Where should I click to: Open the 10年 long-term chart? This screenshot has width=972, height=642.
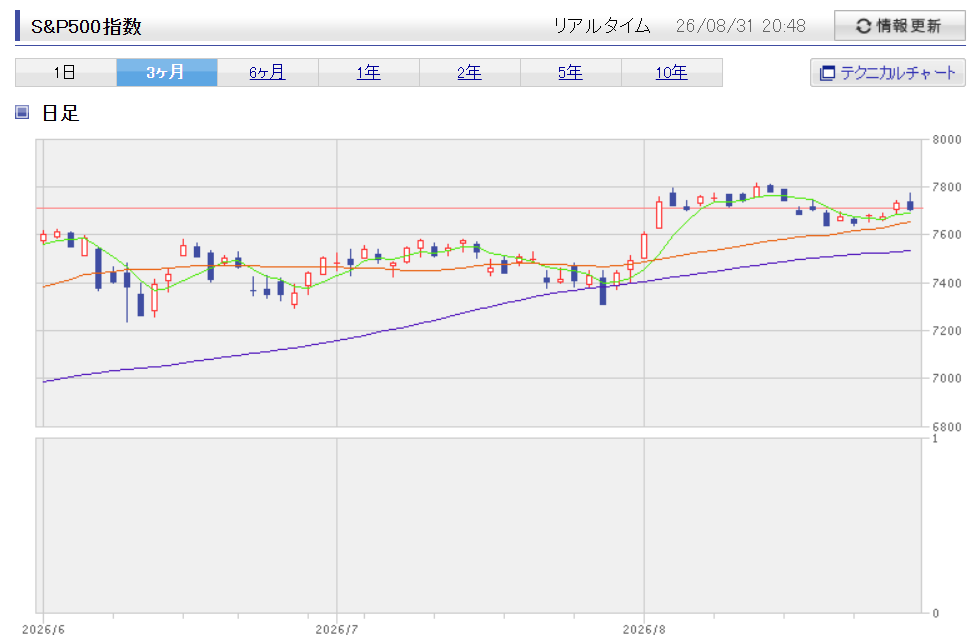[672, 73]
